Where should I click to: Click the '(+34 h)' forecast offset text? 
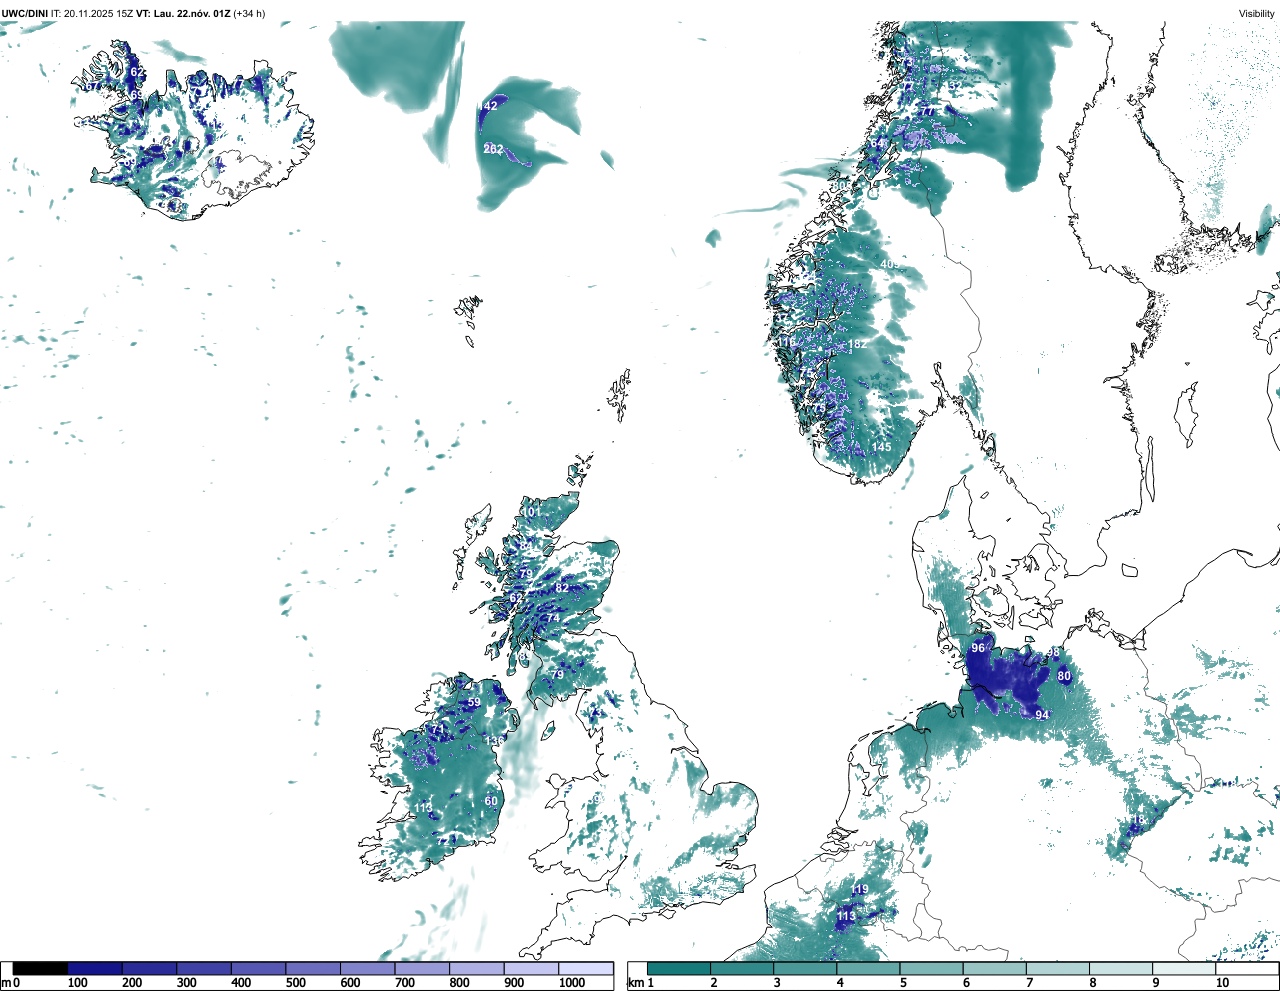tap(248, 13)
